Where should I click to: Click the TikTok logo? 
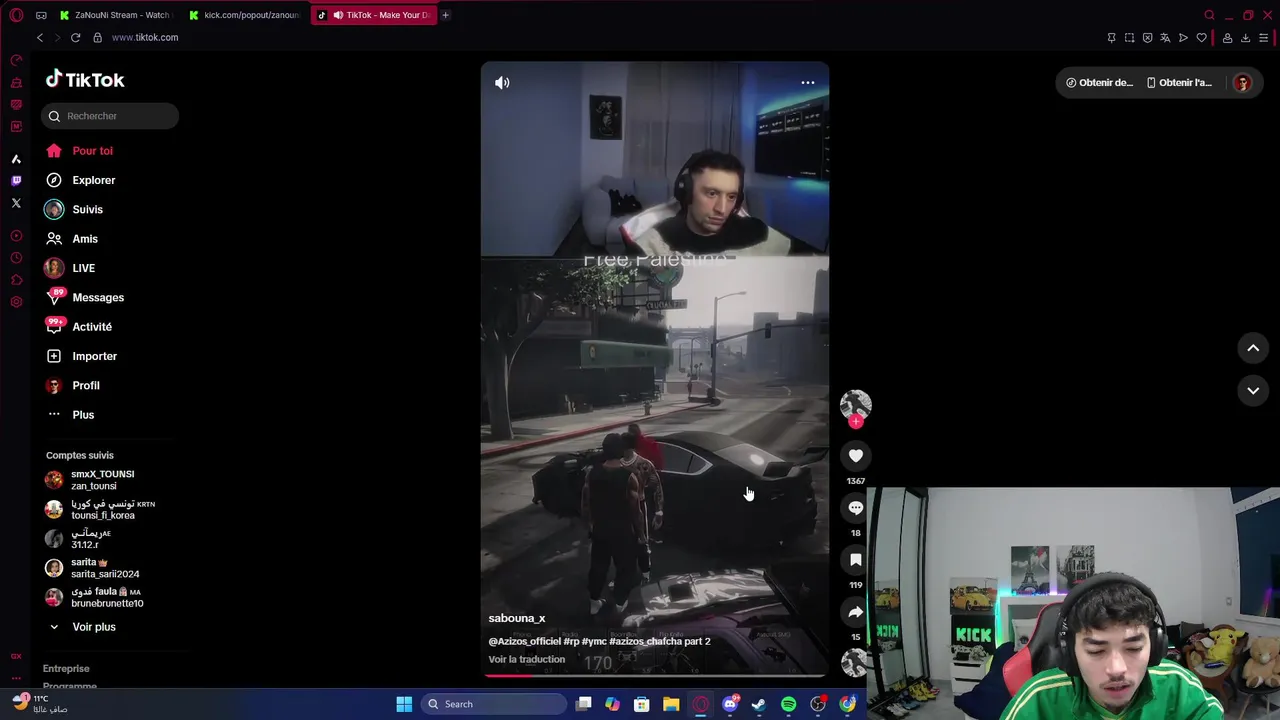click(85, 80)
